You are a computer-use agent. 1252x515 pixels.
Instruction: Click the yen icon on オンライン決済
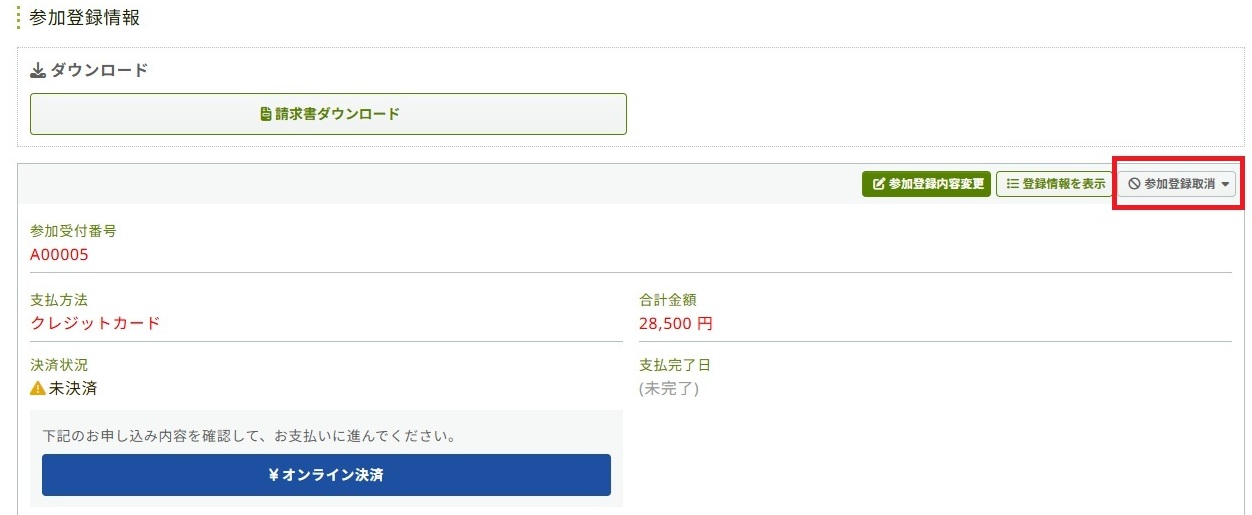click(273, 476)
